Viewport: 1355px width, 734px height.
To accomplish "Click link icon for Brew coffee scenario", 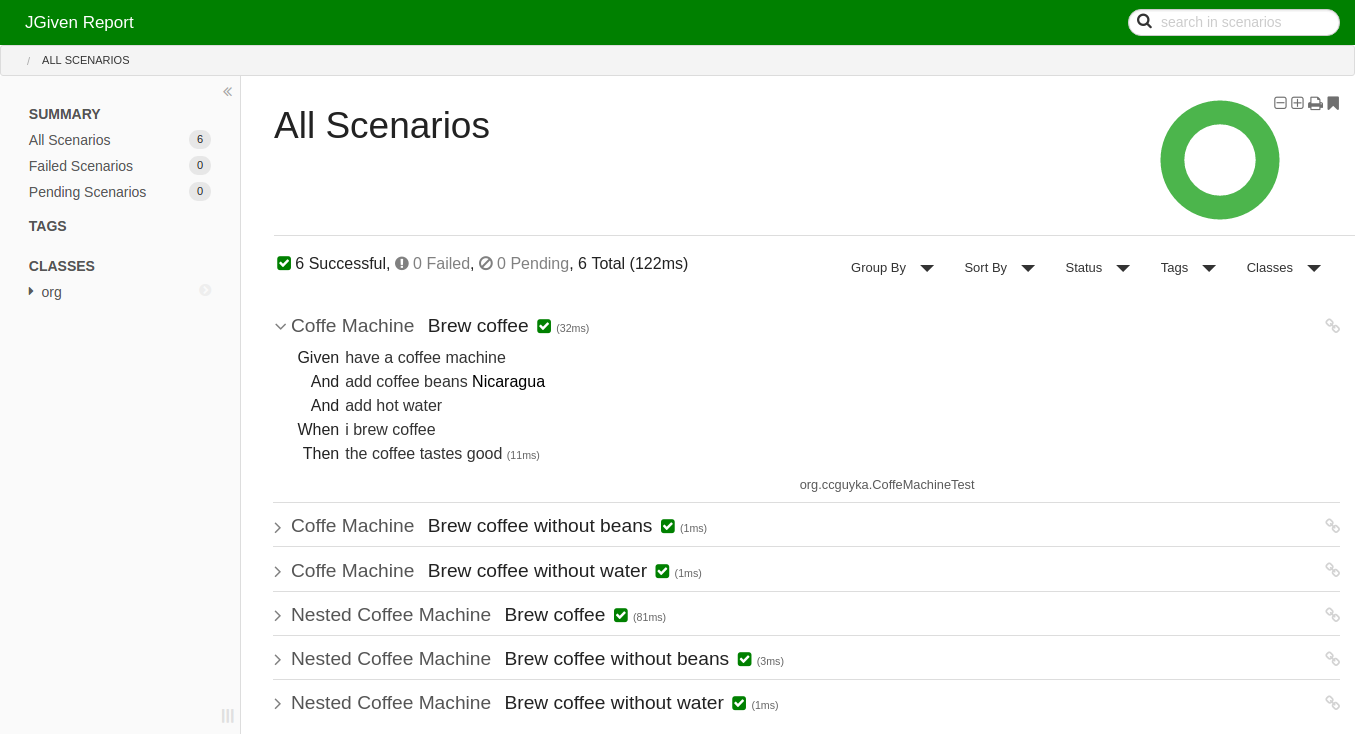I will (x=1332, y=326).
